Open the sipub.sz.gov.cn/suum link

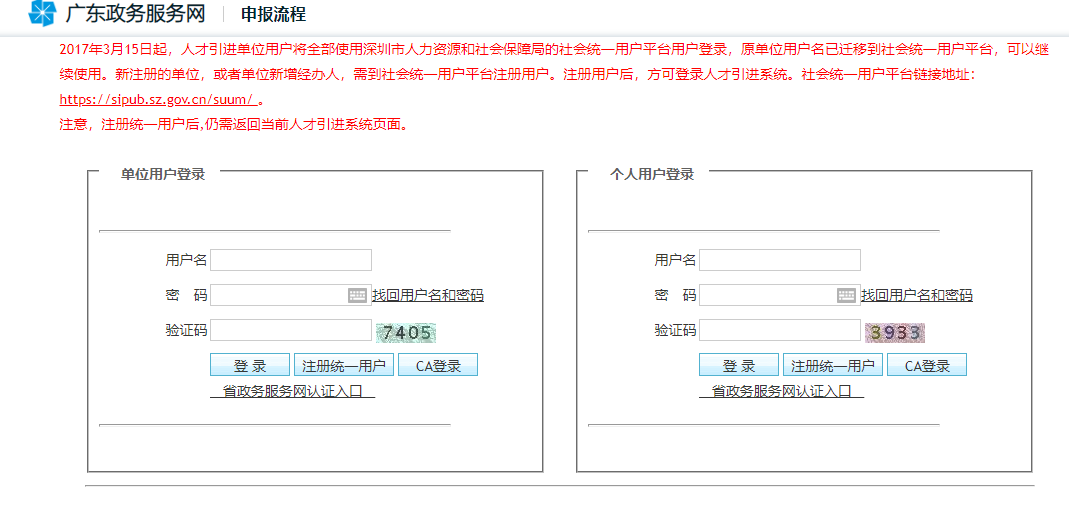pos(159,100)
